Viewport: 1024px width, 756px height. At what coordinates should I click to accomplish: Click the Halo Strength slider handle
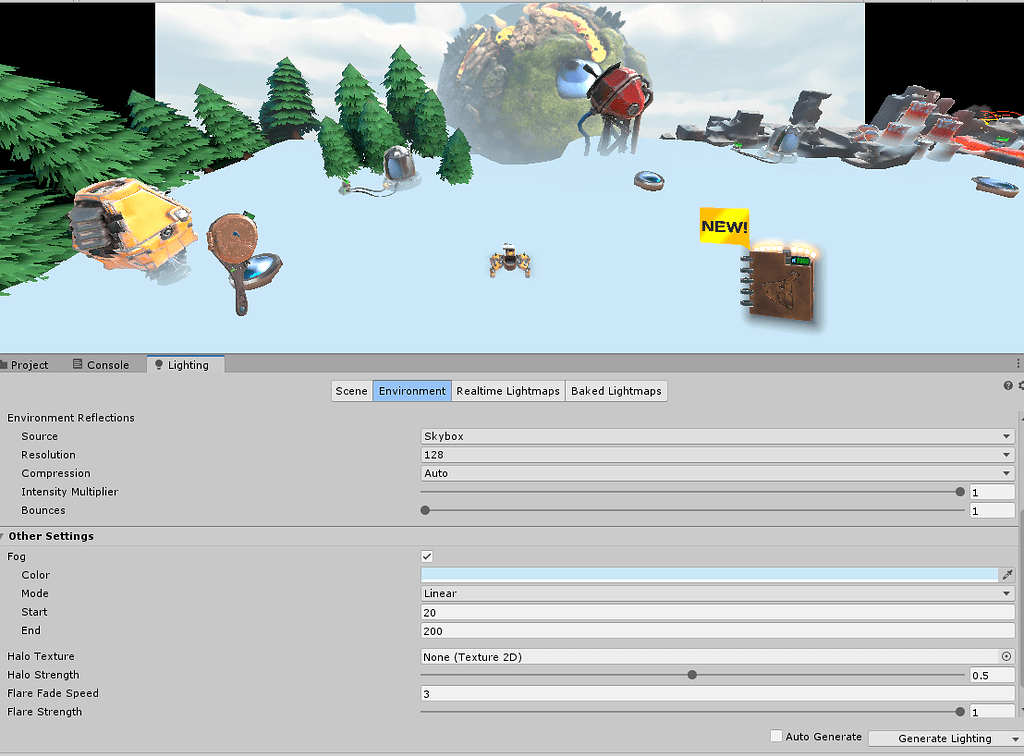(692, 675)
